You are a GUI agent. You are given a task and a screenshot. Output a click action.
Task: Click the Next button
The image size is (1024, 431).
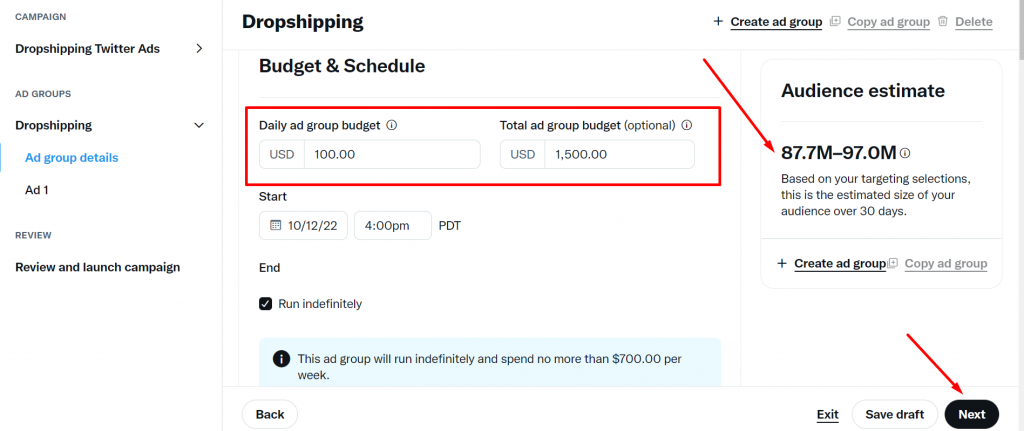coord(972,414)
